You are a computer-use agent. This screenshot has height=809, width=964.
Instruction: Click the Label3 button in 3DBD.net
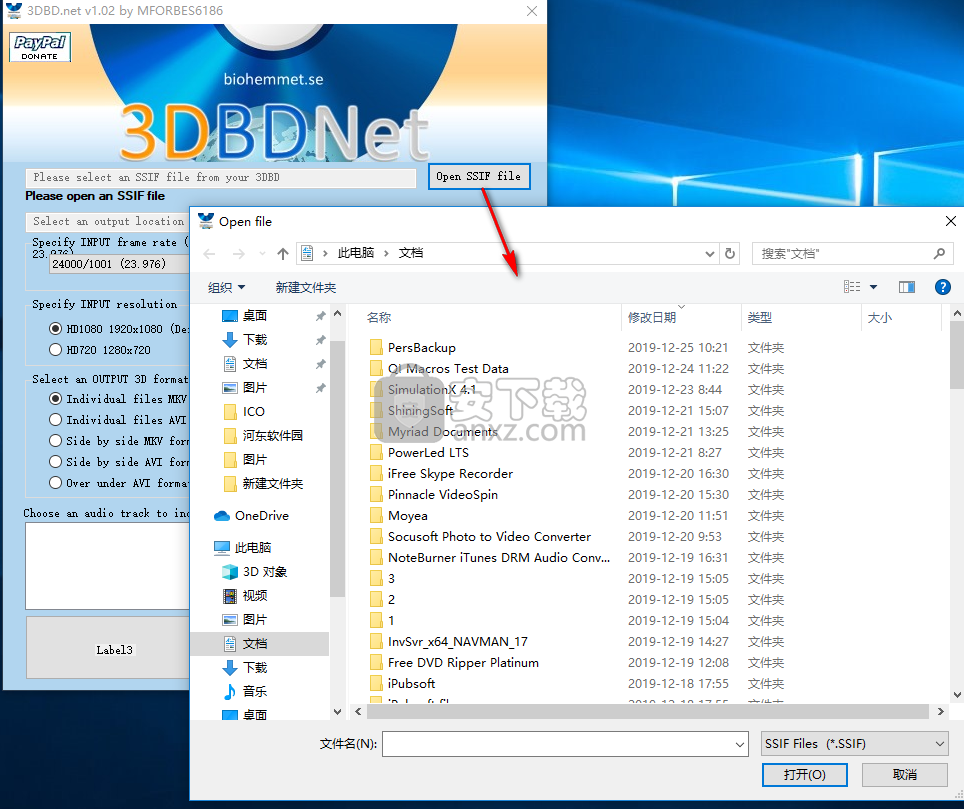coord(108,648)
